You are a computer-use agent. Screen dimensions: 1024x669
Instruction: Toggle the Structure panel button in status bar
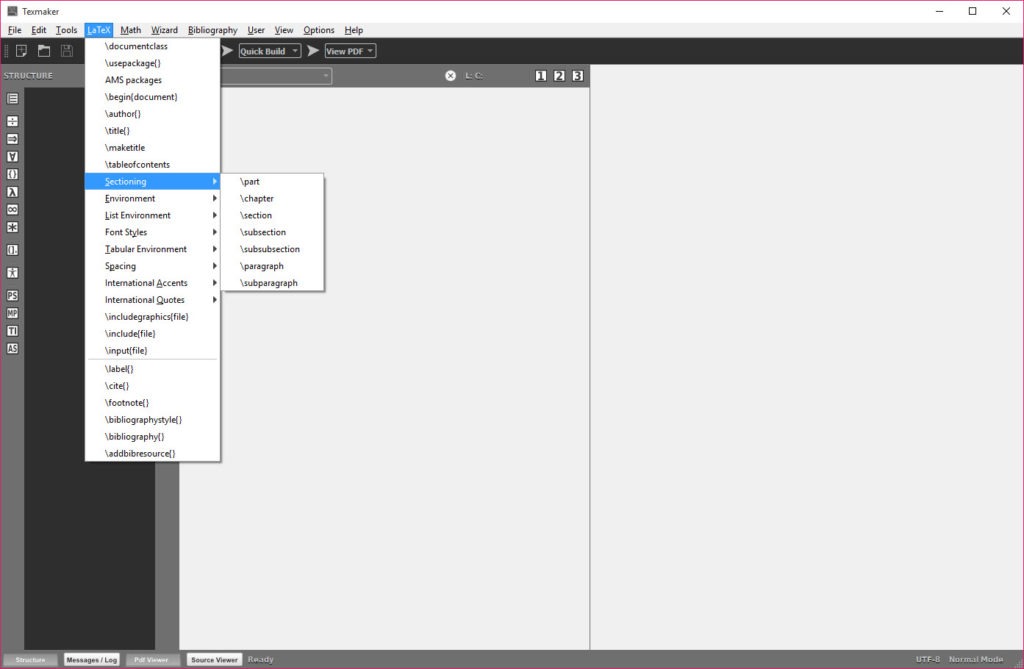(x=30, y=660)
